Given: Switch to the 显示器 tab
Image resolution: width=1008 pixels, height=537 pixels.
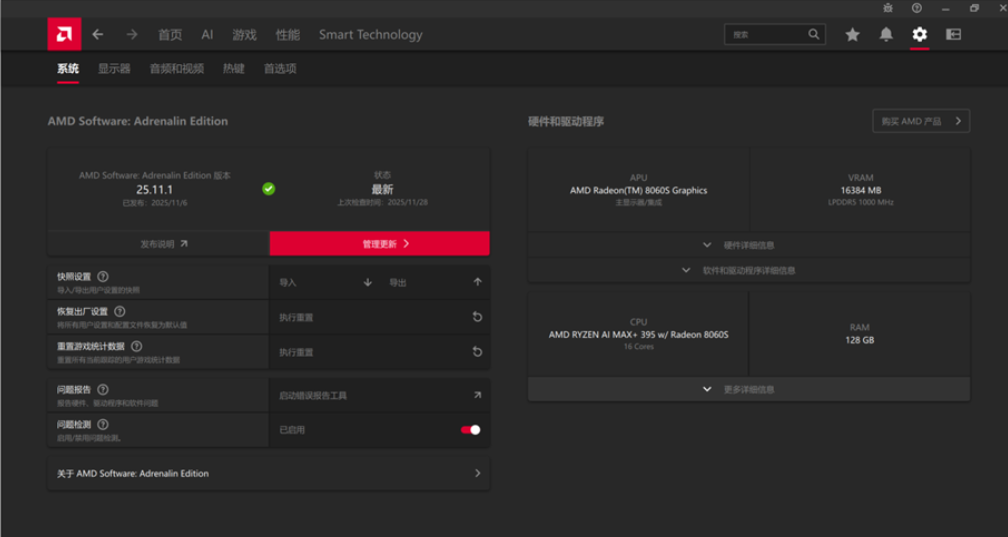Looking at the screenshot, I should click(x=114, y=69).
